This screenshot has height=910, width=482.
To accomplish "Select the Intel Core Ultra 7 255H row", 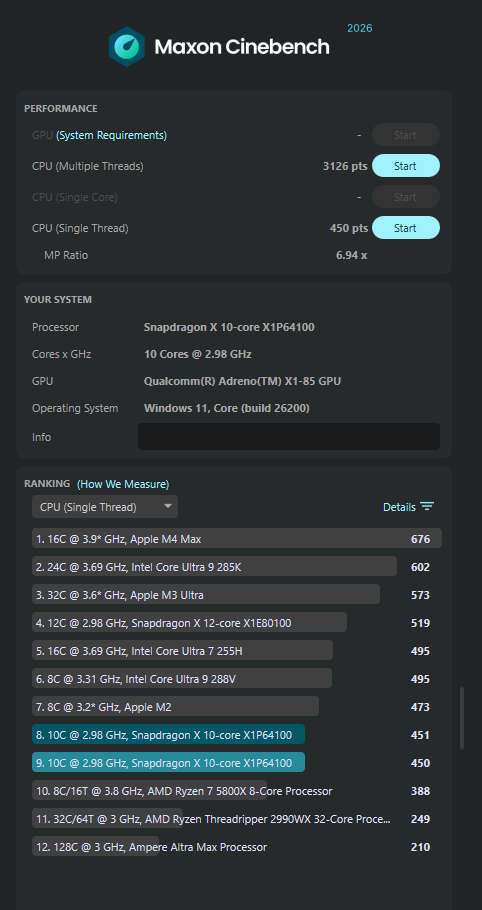I will (x=237, y=651).
